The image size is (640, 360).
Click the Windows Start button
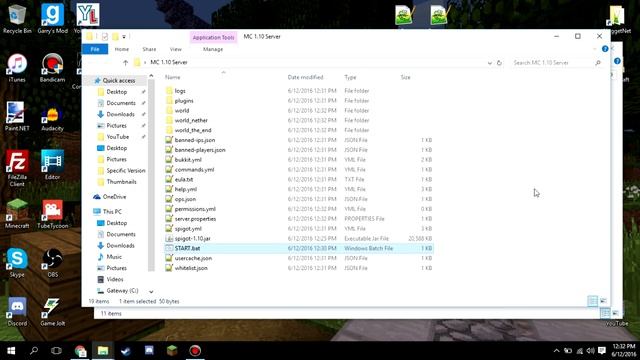point(11,351)
